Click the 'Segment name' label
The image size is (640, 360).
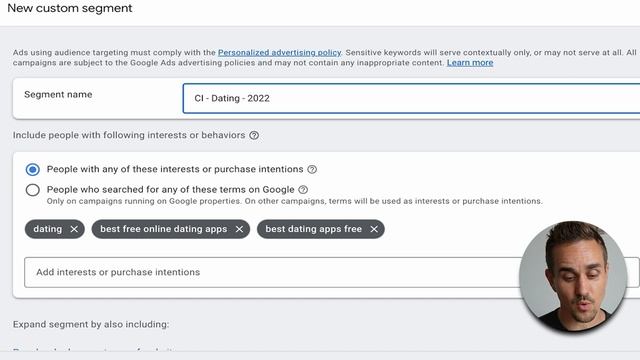coord(58,95)
